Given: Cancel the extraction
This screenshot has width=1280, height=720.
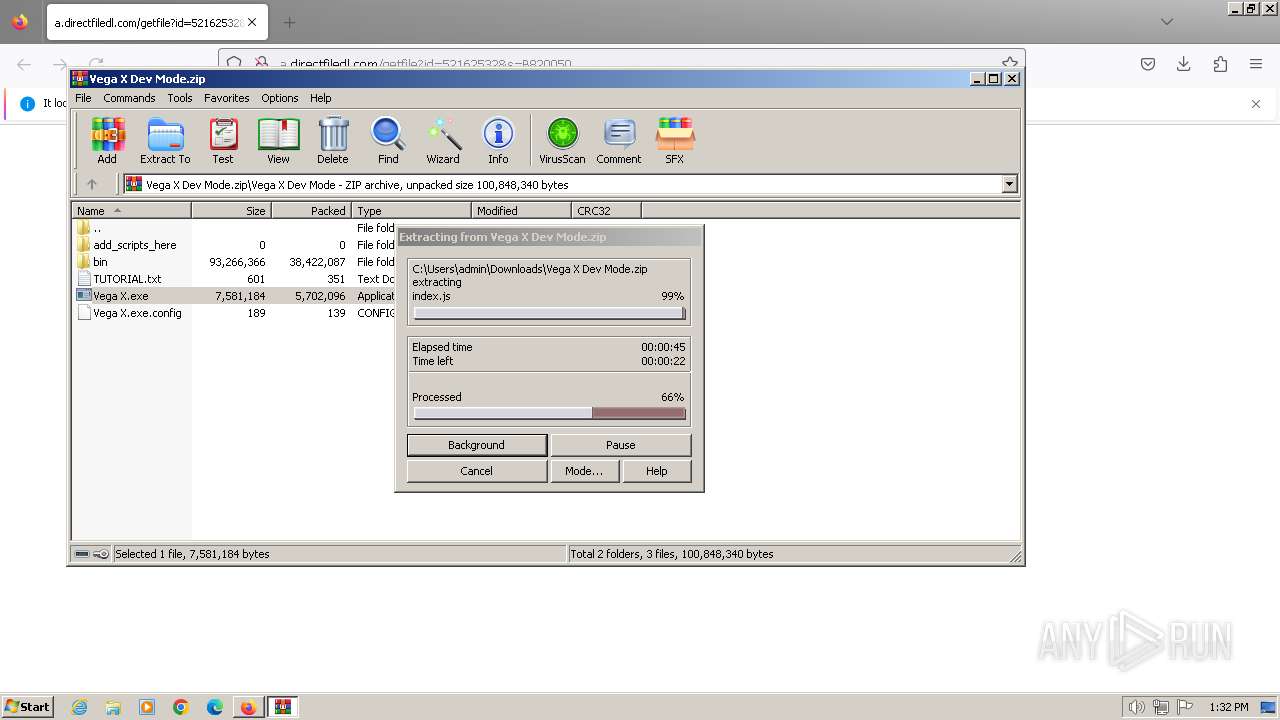Looking at the screenshot, I should 477,471.
